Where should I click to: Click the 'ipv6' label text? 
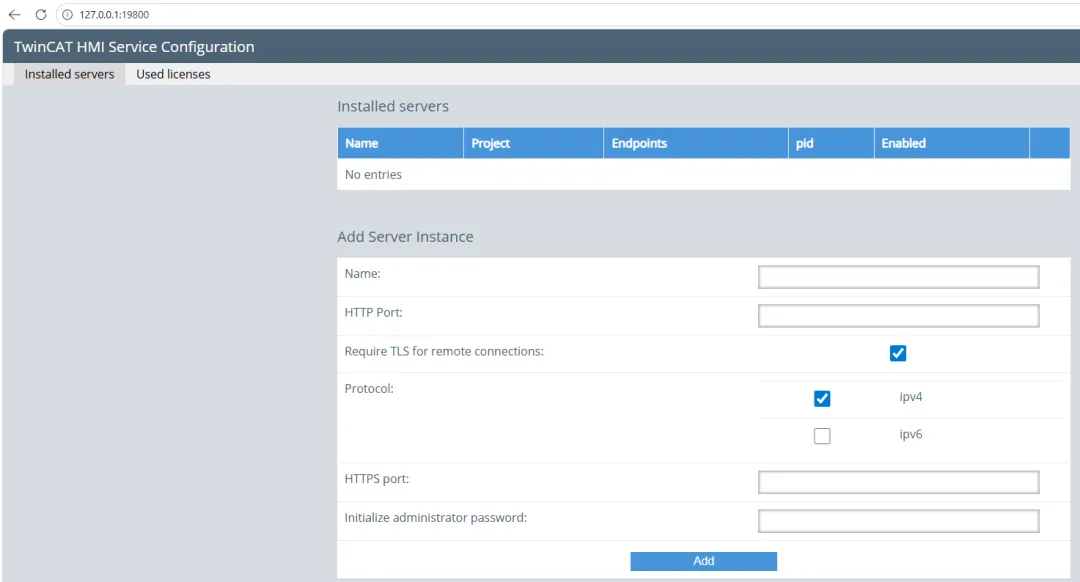click(x=911, y=435)
